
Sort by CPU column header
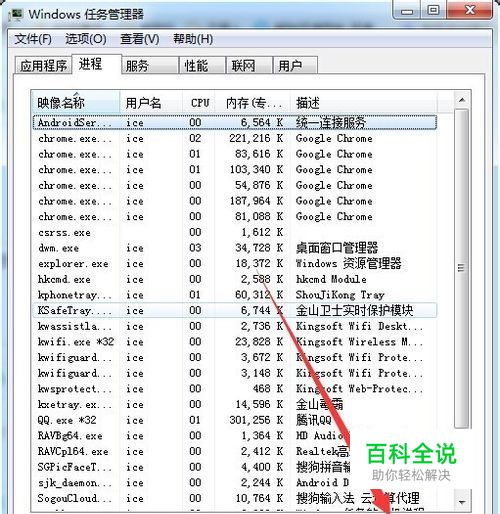tap(199, 103)
